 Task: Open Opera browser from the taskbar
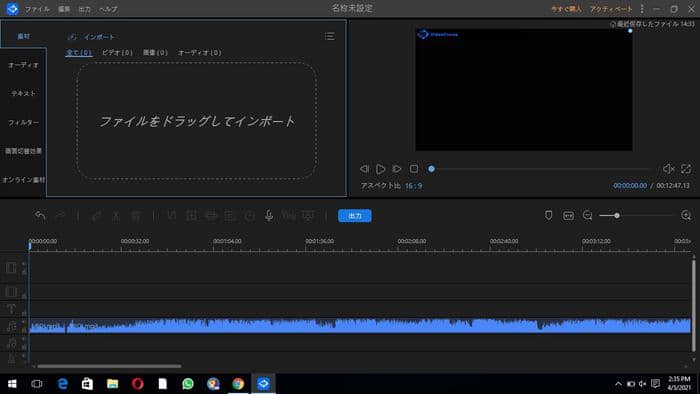[x=138, y=383]
